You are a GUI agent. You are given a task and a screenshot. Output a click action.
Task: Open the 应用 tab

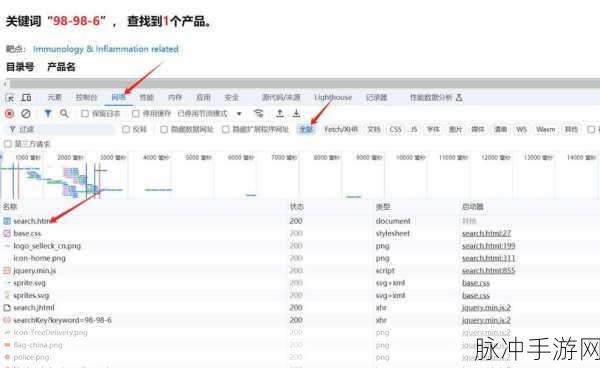pyautogui.click(x=203, y=98)
